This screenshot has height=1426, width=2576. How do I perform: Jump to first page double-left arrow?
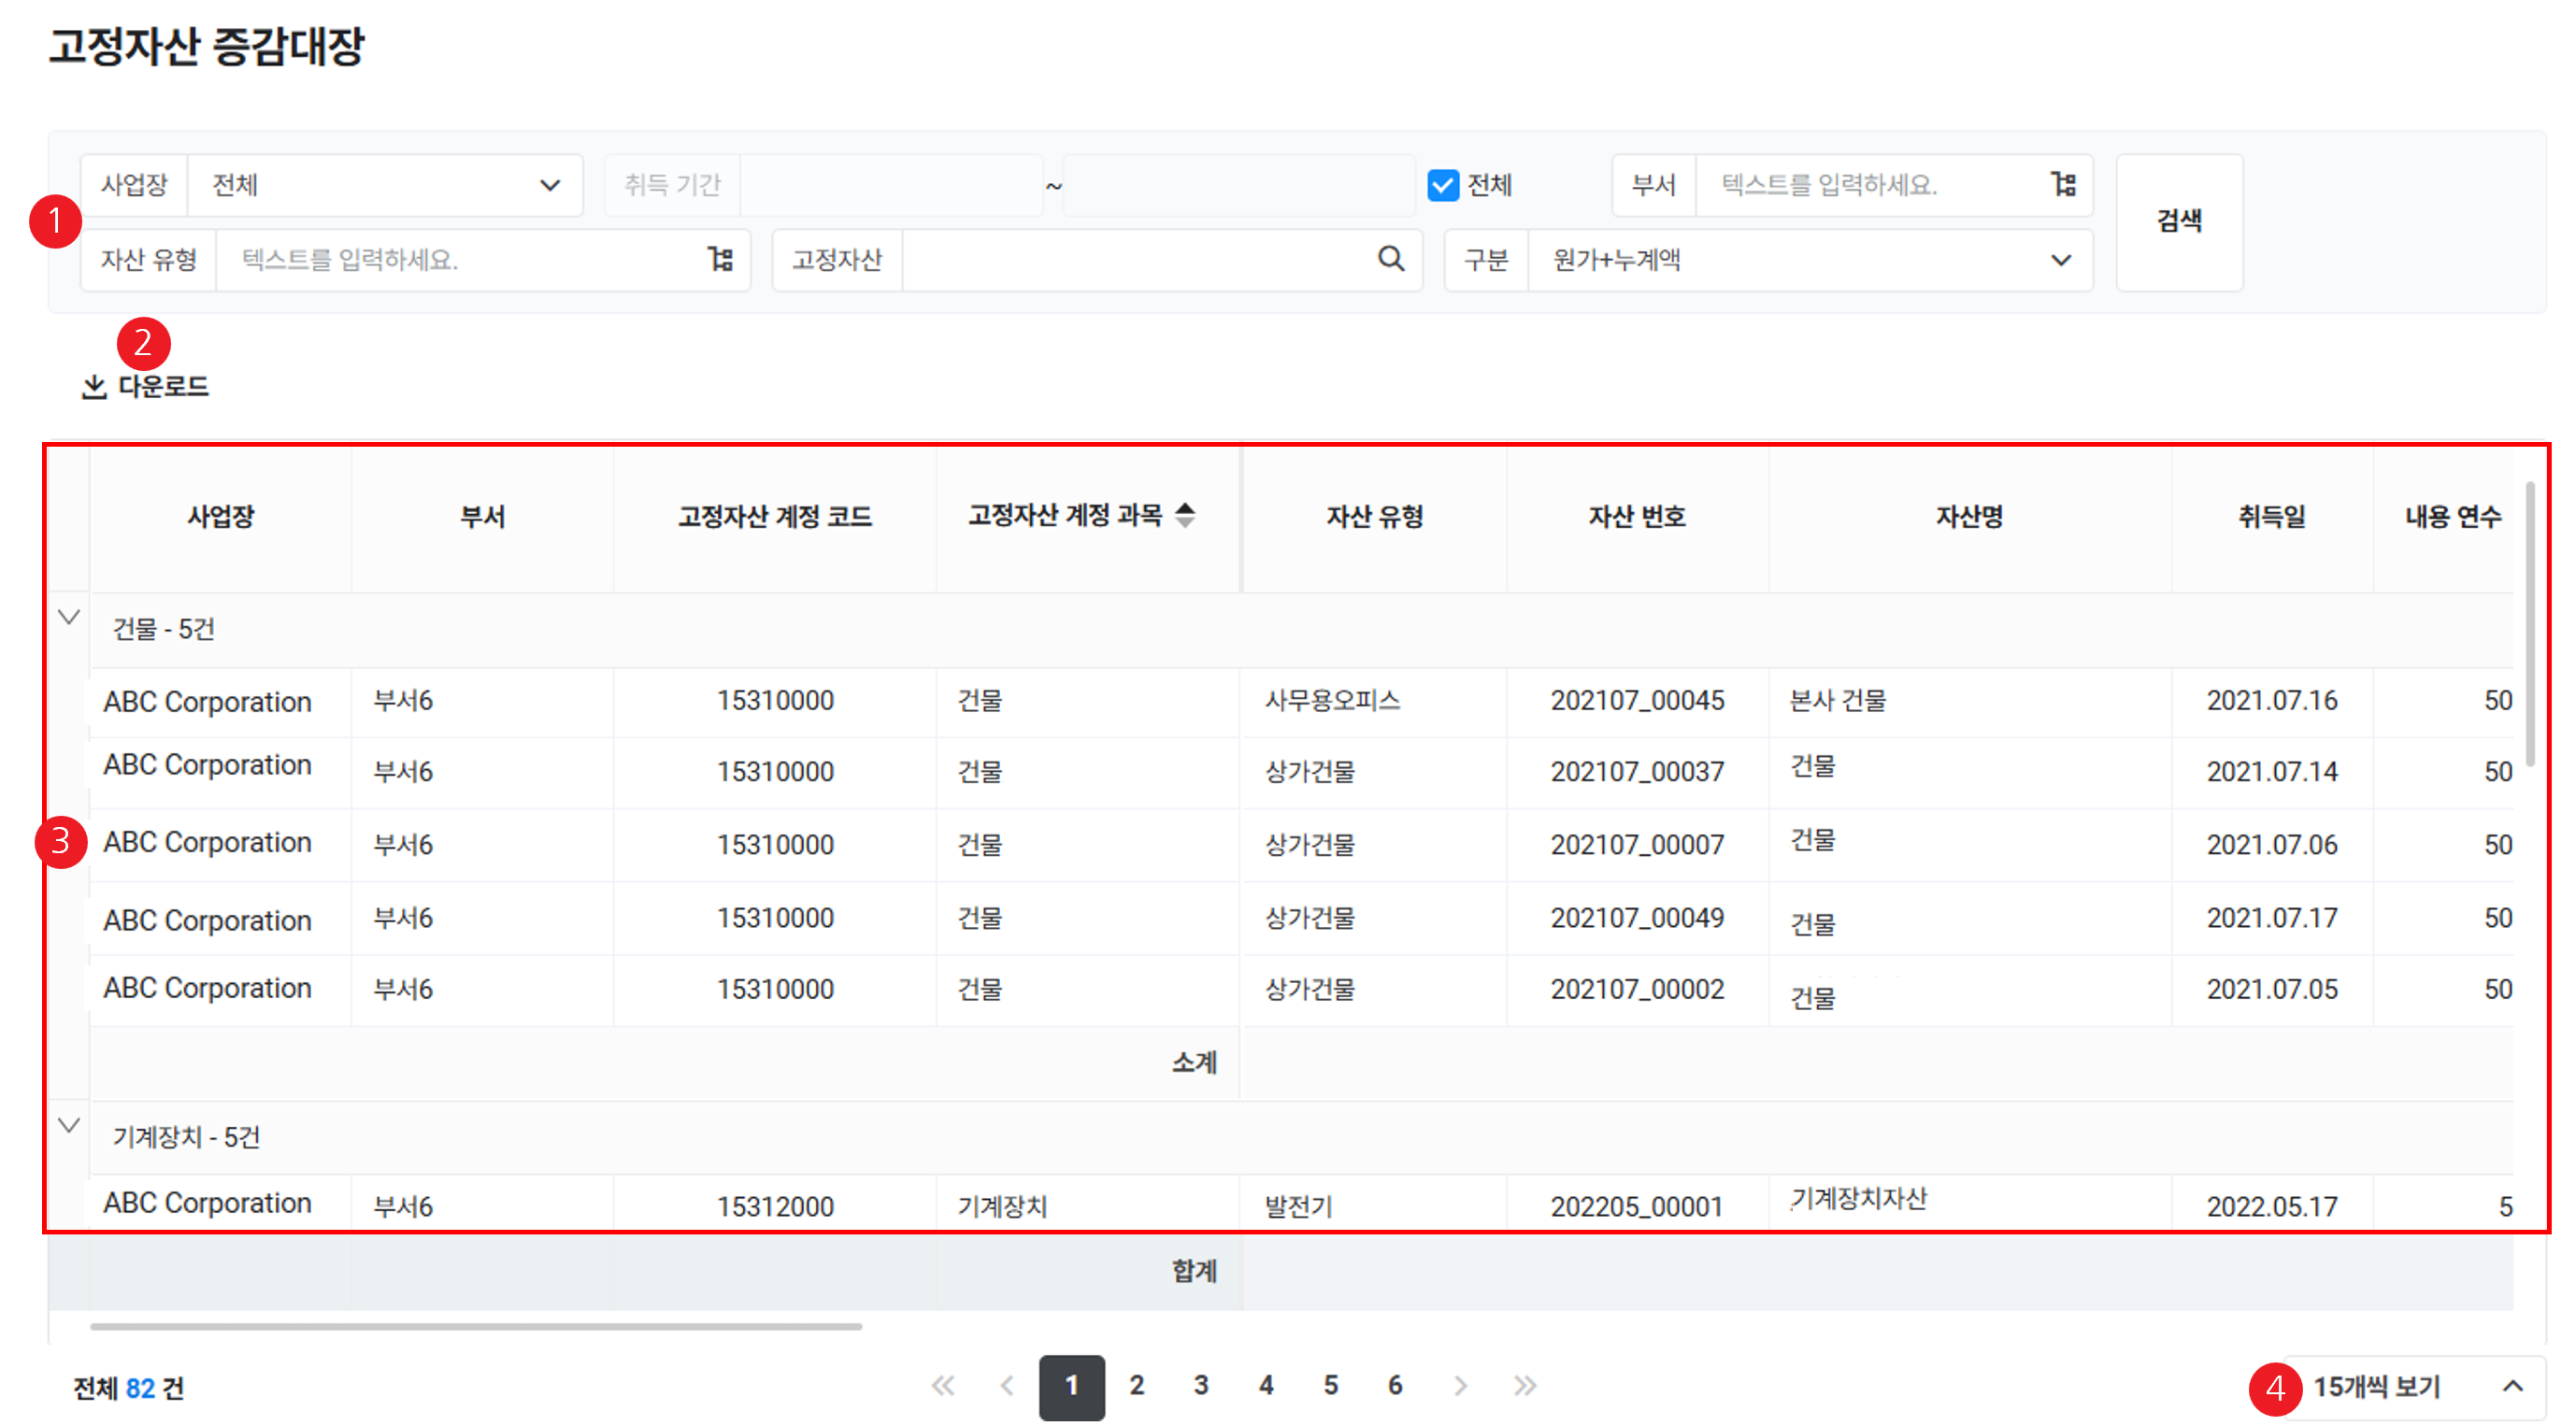pyautogui.click(x=942, y=1386)
